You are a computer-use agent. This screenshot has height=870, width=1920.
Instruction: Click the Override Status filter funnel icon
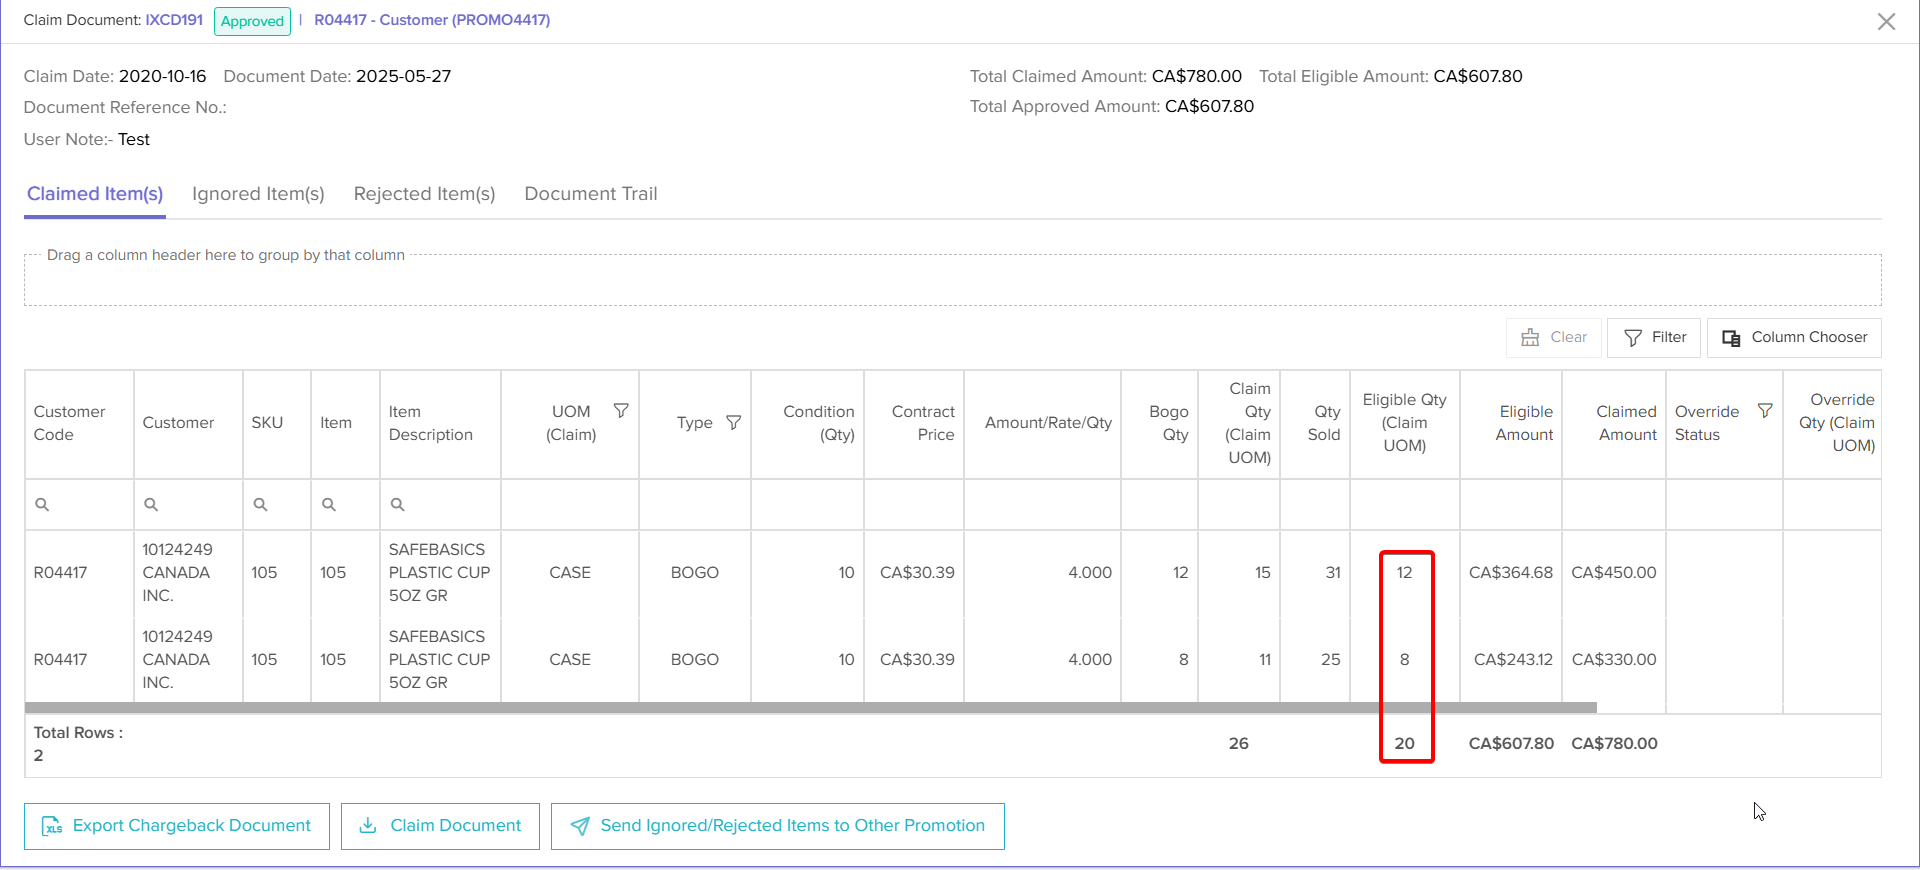(1765, 411)
